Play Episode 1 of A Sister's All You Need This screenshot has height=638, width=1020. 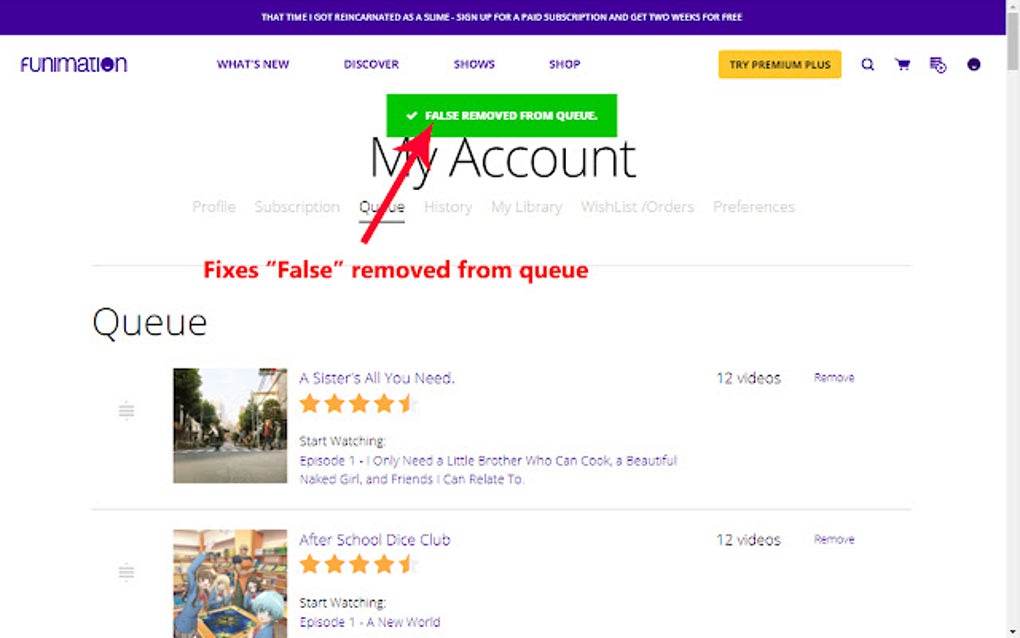(488, 470)
